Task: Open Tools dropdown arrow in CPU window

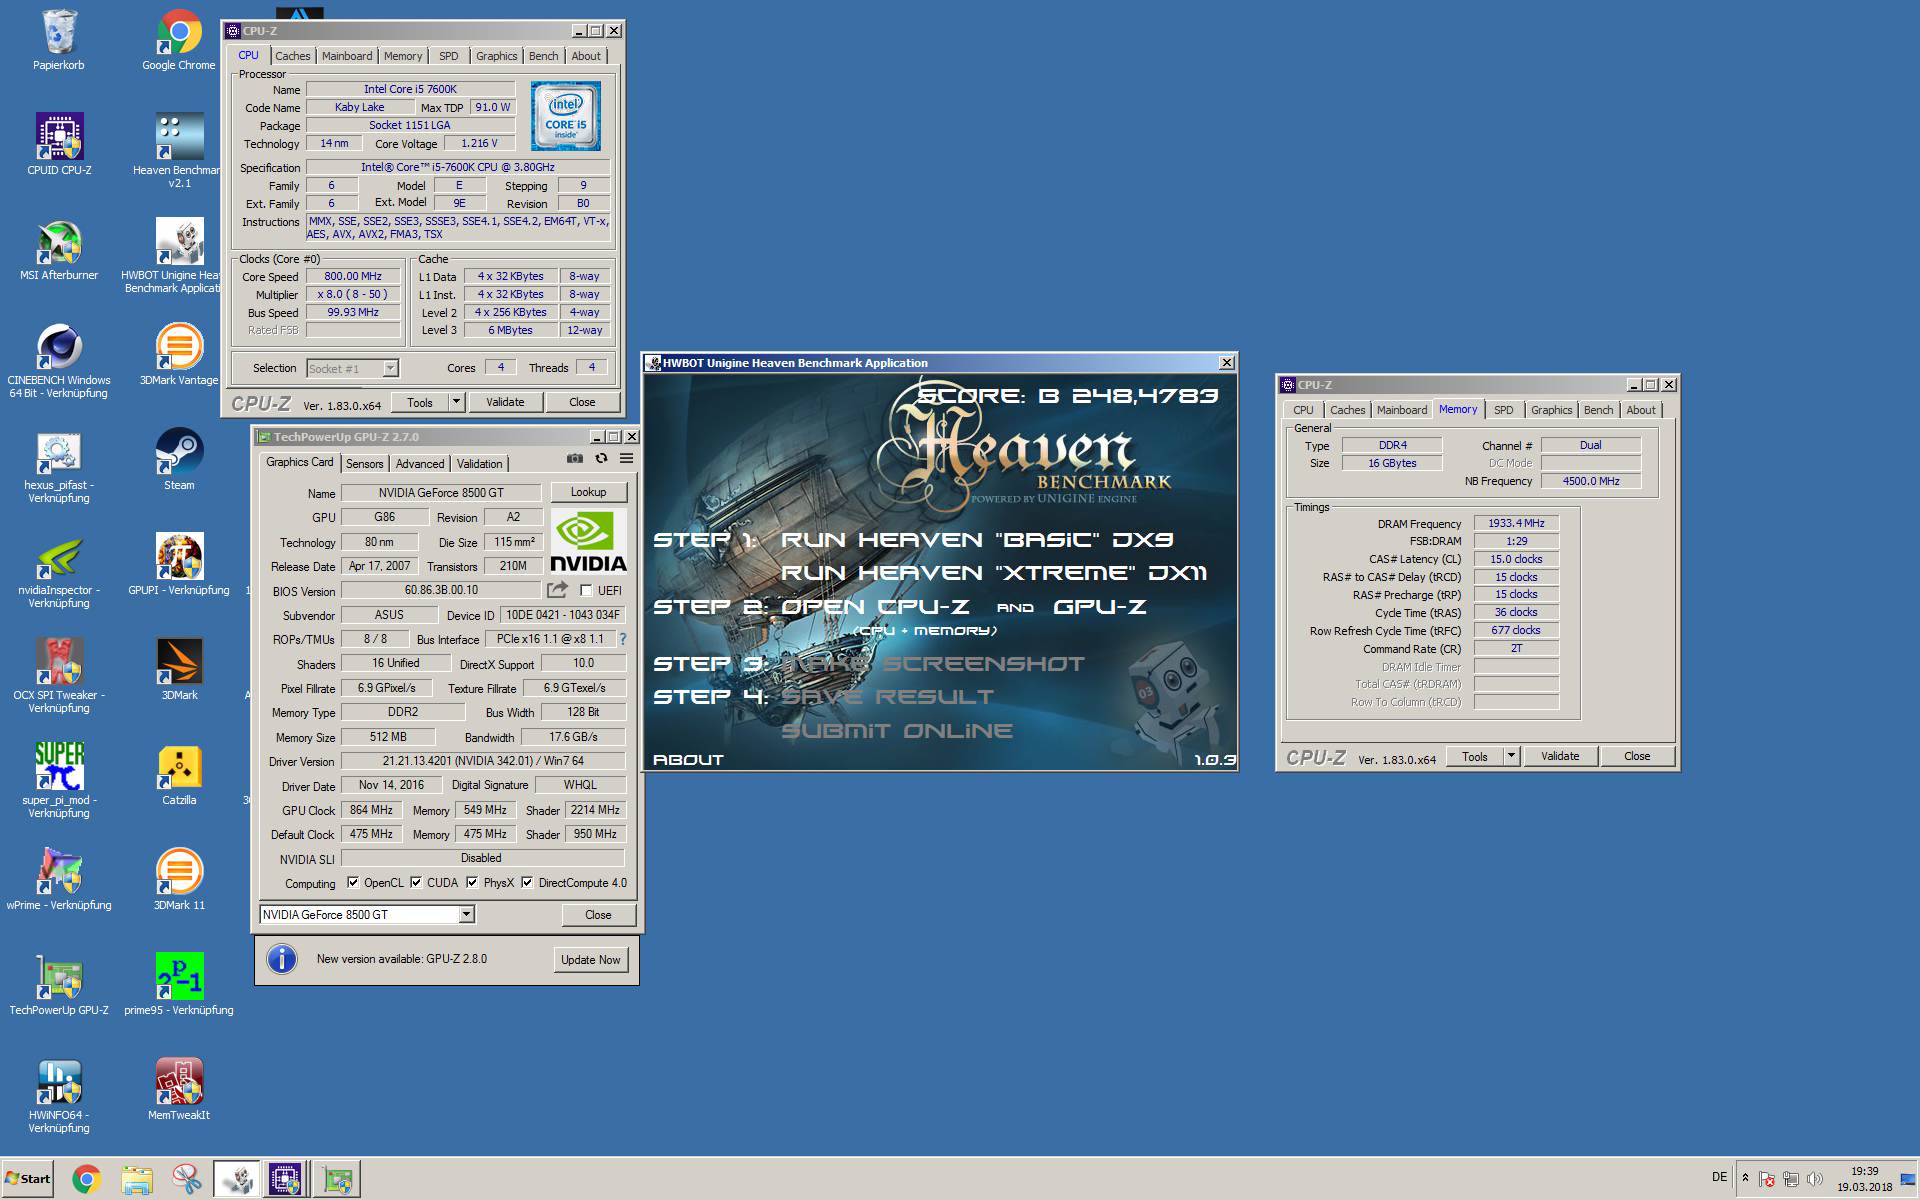Action: [456, 402]
